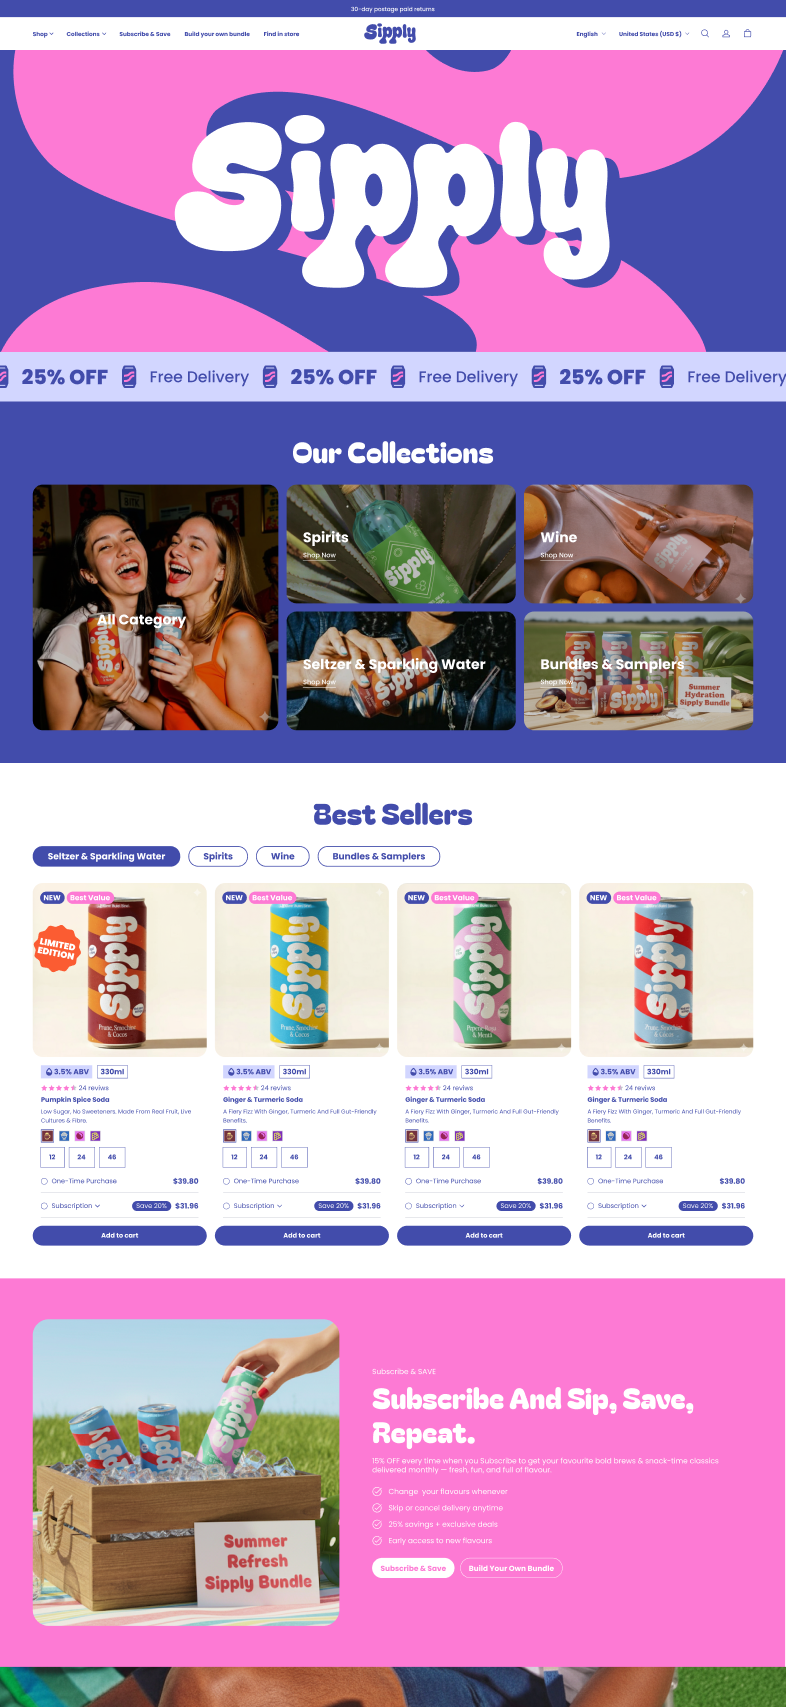Switch to Bundles & Samplers tab
786x1707 pixels.
379,856
